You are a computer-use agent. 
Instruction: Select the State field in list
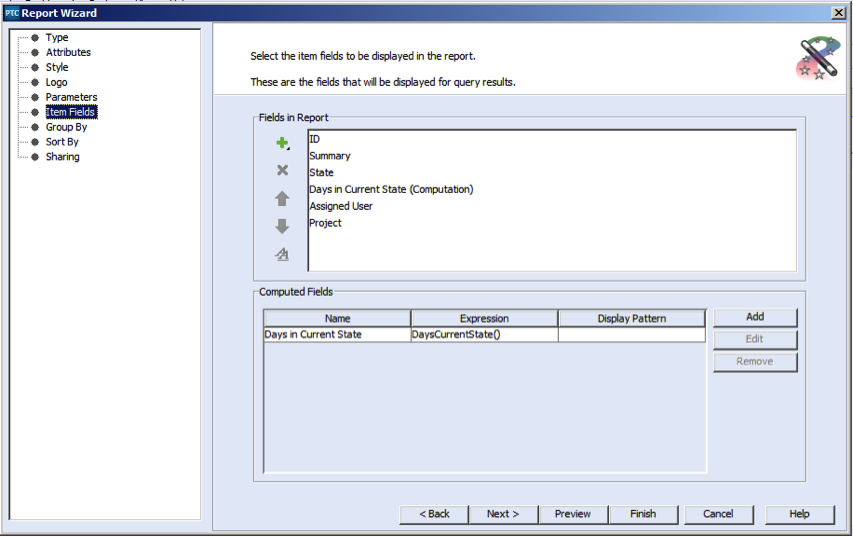552,172
